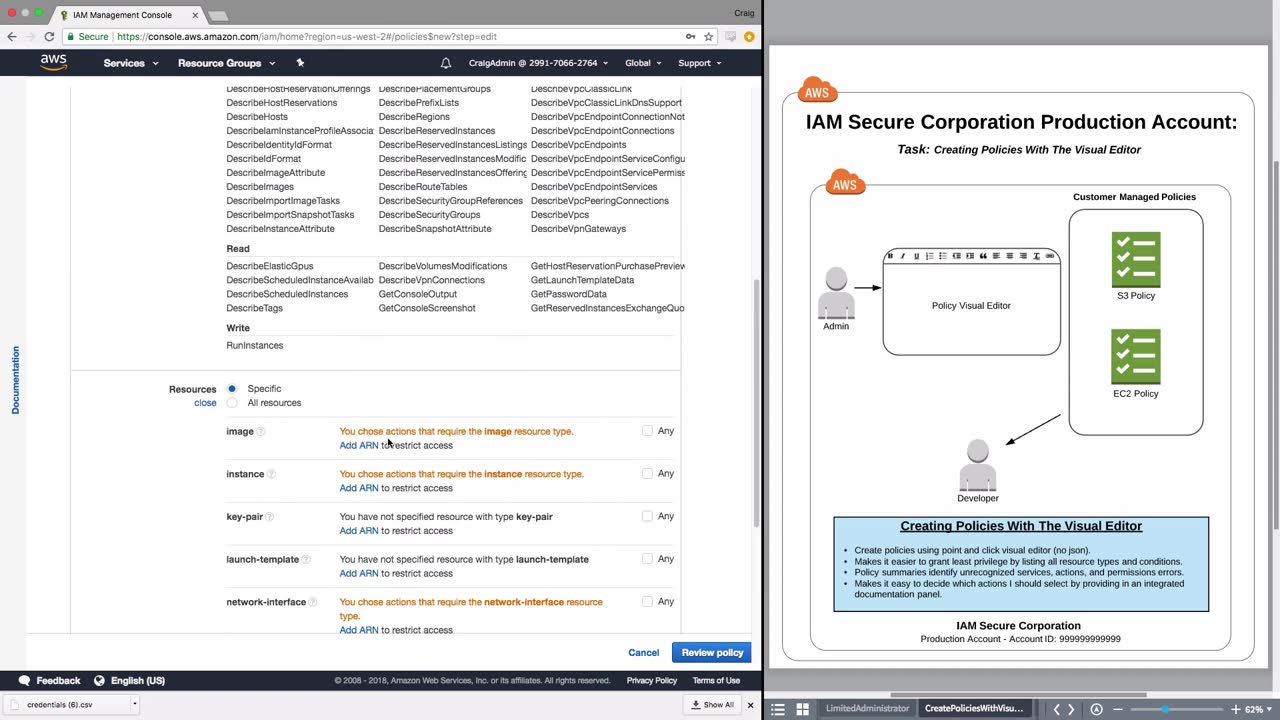Click the browser address bar URL

pos(306,37)
